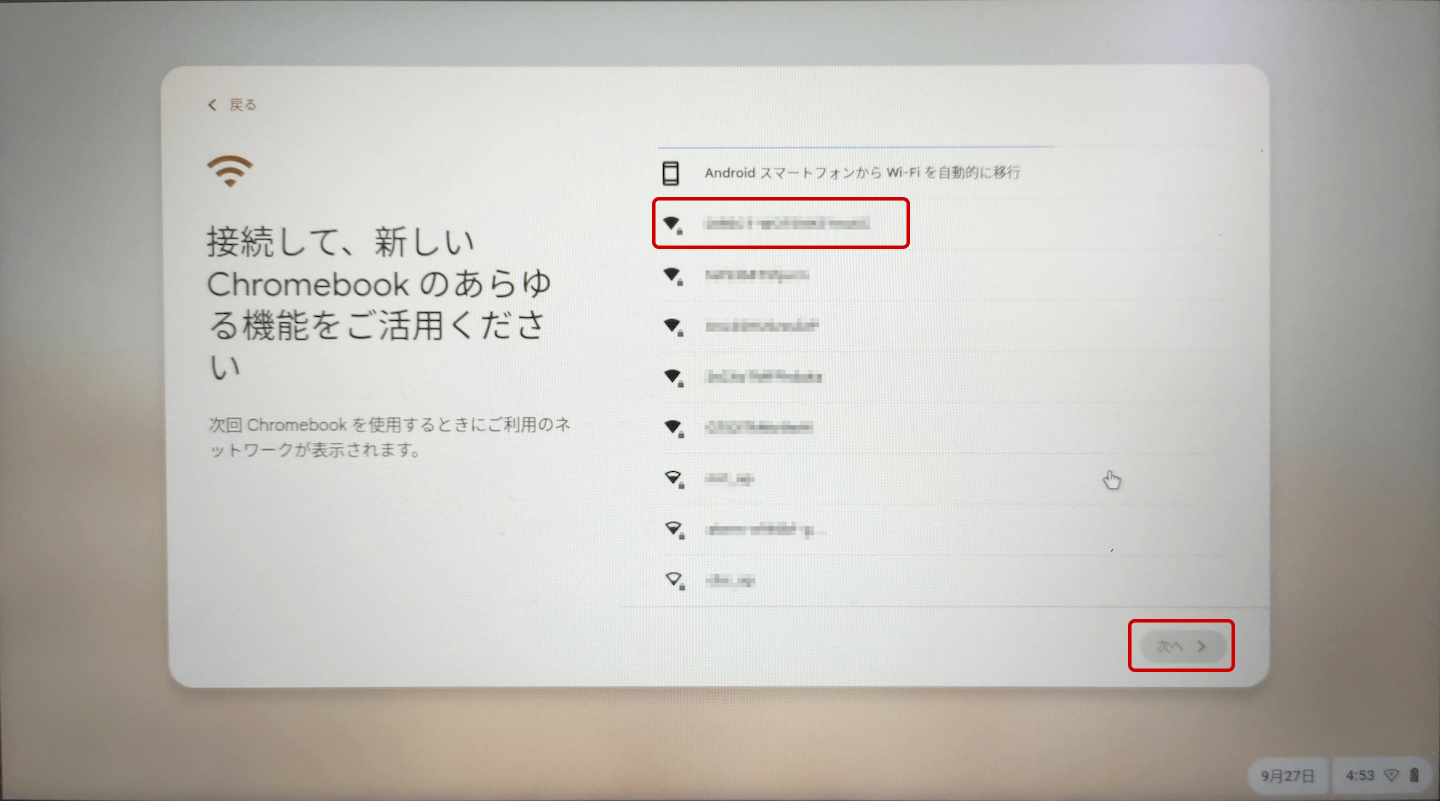Click the back chevron arrow beside 戻る
Viewport: 1440px width, 801px height.
212,105
